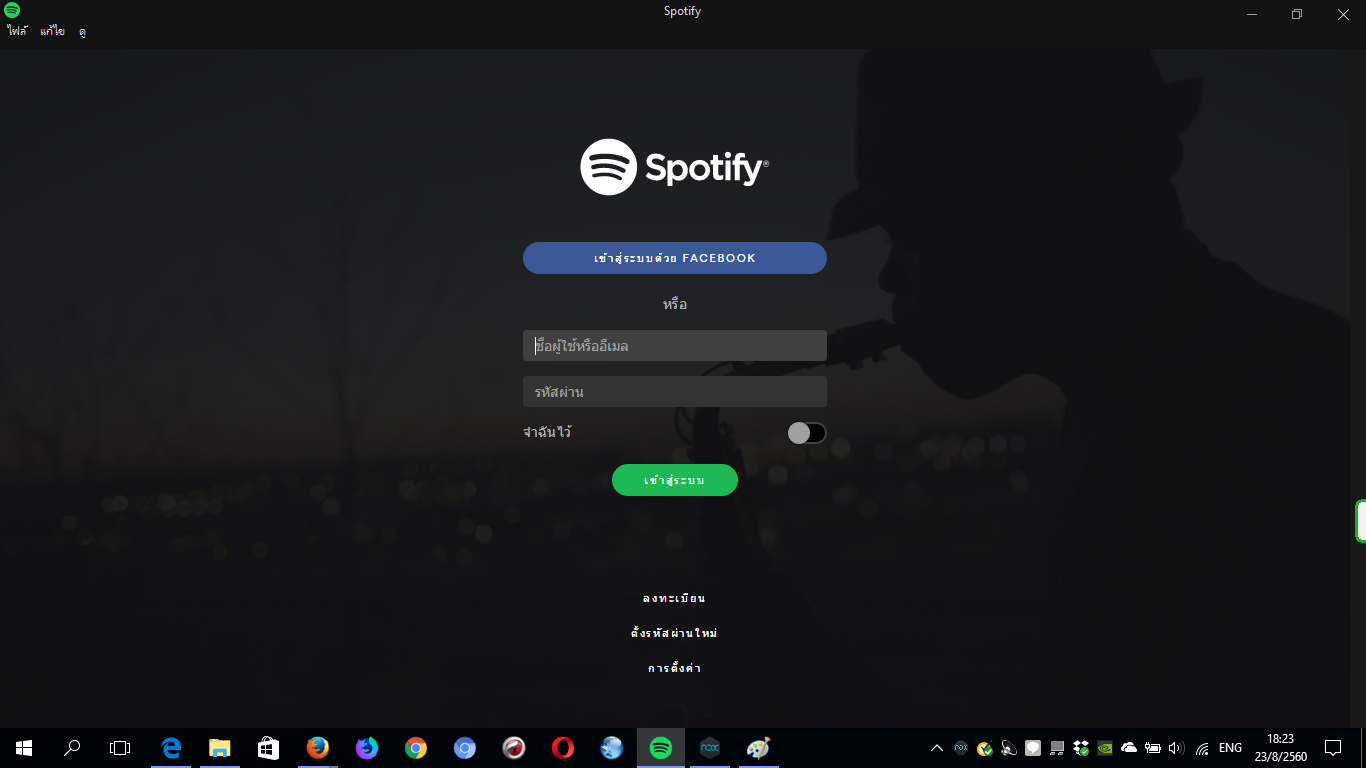The height and width of the screenshot is (768, 1366).
Task: Select Spotify taskbar icon
Action: (661, 747)
